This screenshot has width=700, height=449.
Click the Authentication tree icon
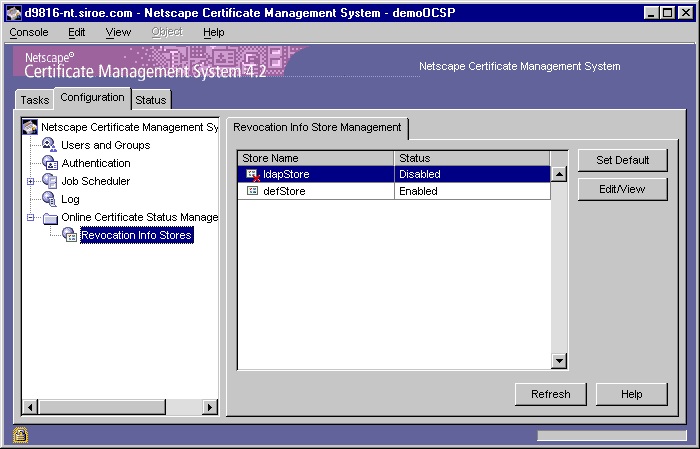point(50,163)
